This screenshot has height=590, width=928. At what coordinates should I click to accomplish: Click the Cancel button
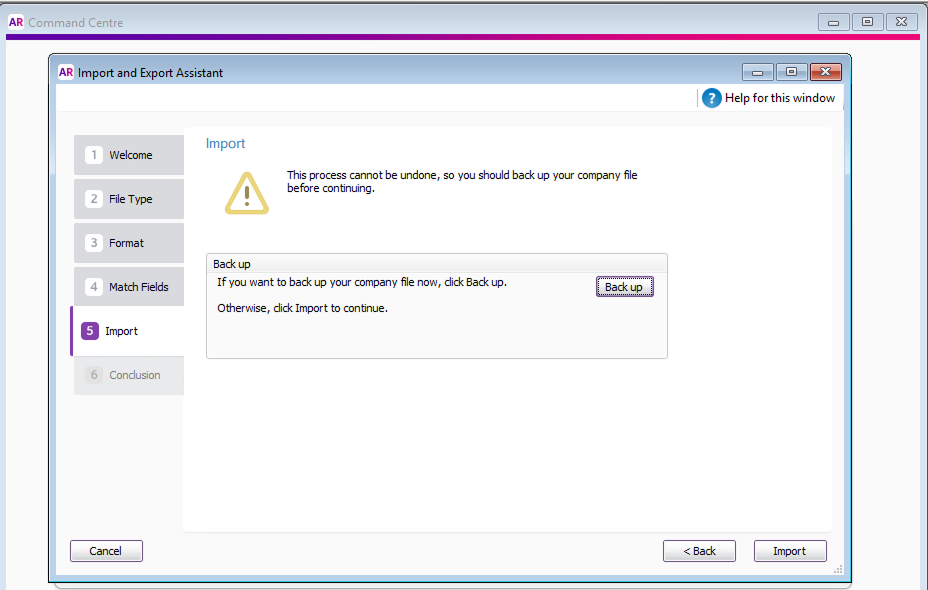[x=106, y=551]
